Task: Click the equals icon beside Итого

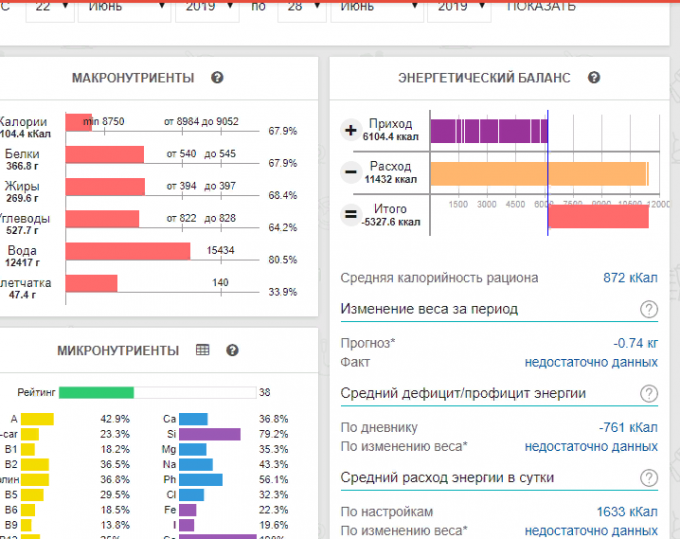Action: pos(351,214)
